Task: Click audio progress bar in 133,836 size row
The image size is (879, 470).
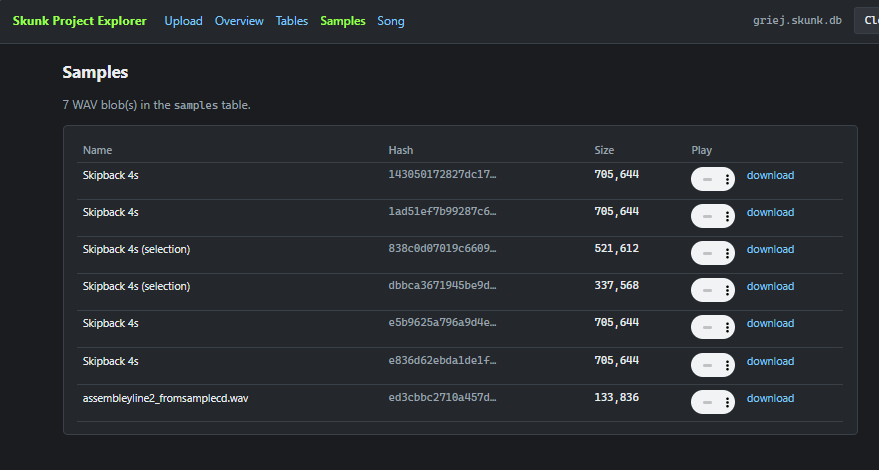Action: pos(707,403)
